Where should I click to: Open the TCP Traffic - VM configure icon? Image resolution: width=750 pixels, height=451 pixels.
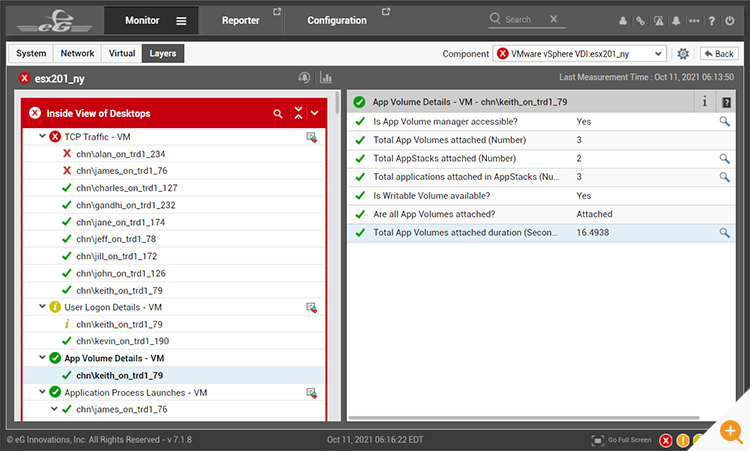click(x=311, y=137)
